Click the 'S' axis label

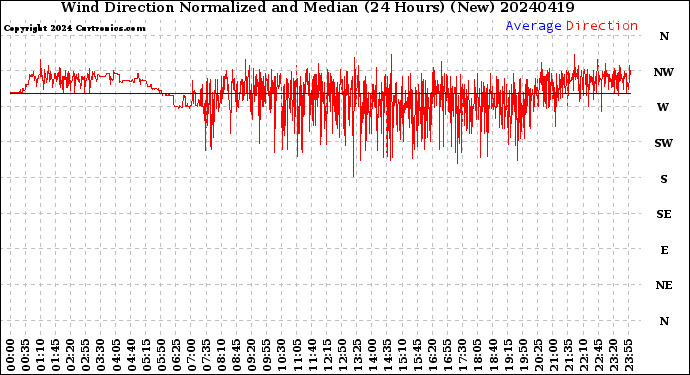664,179
